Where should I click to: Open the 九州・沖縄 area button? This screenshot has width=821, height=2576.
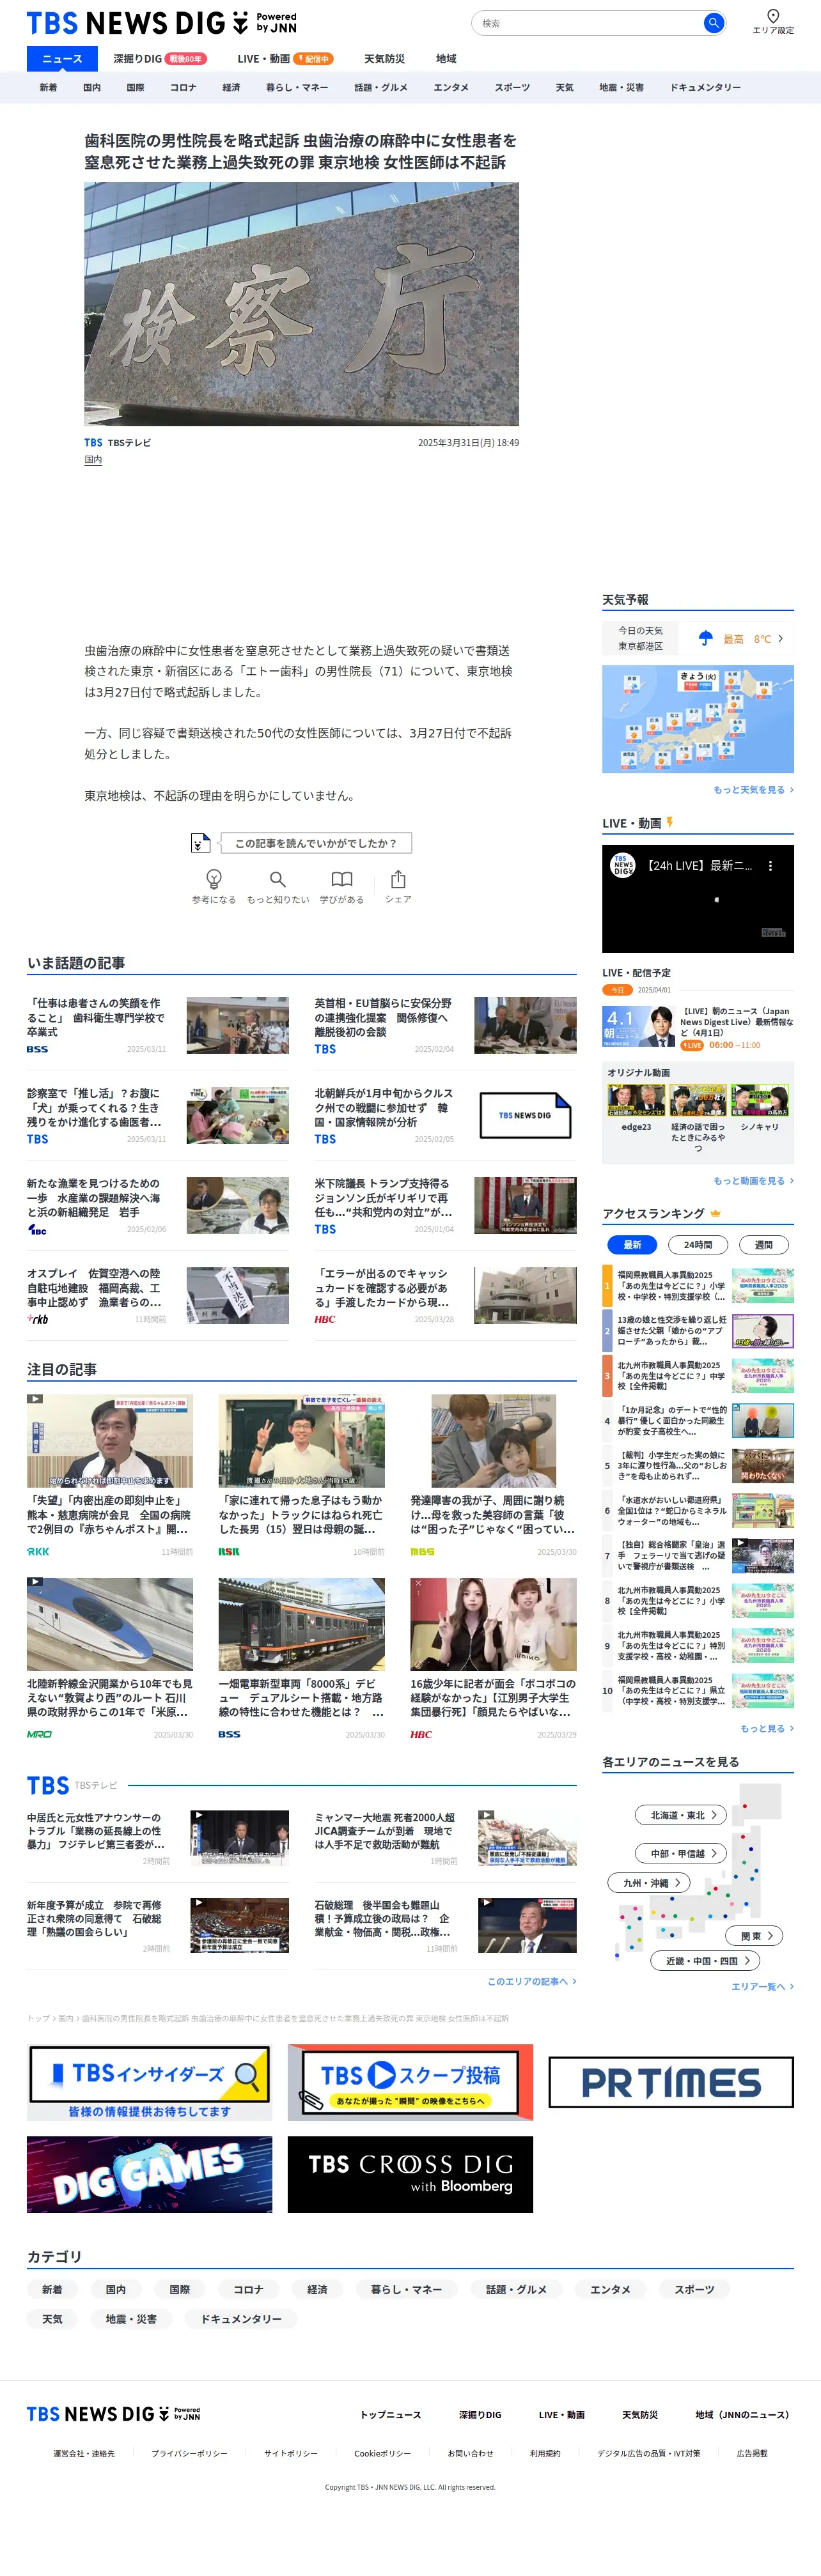[648, 1882]
